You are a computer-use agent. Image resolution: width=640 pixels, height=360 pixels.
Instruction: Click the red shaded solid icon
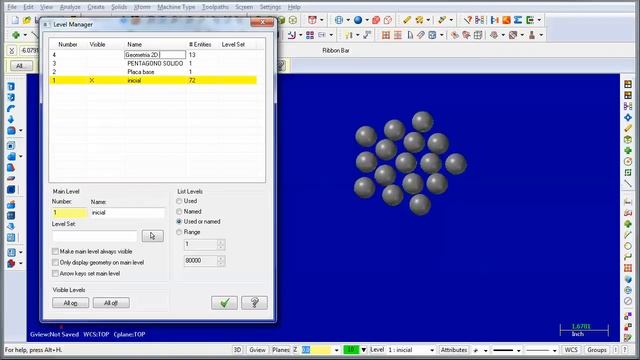[376, 20]
